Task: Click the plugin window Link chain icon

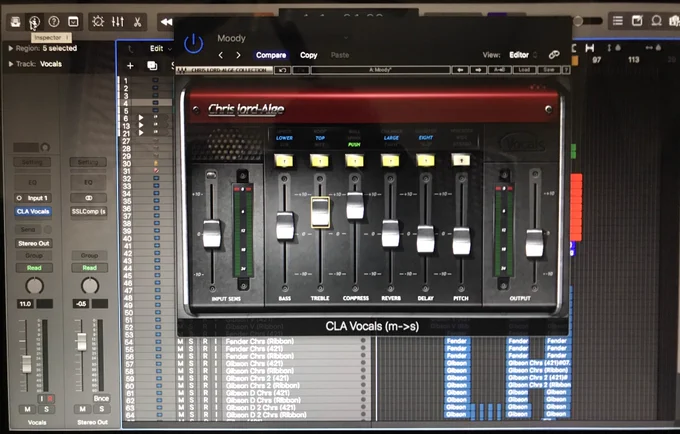Action: click(554, 55)
